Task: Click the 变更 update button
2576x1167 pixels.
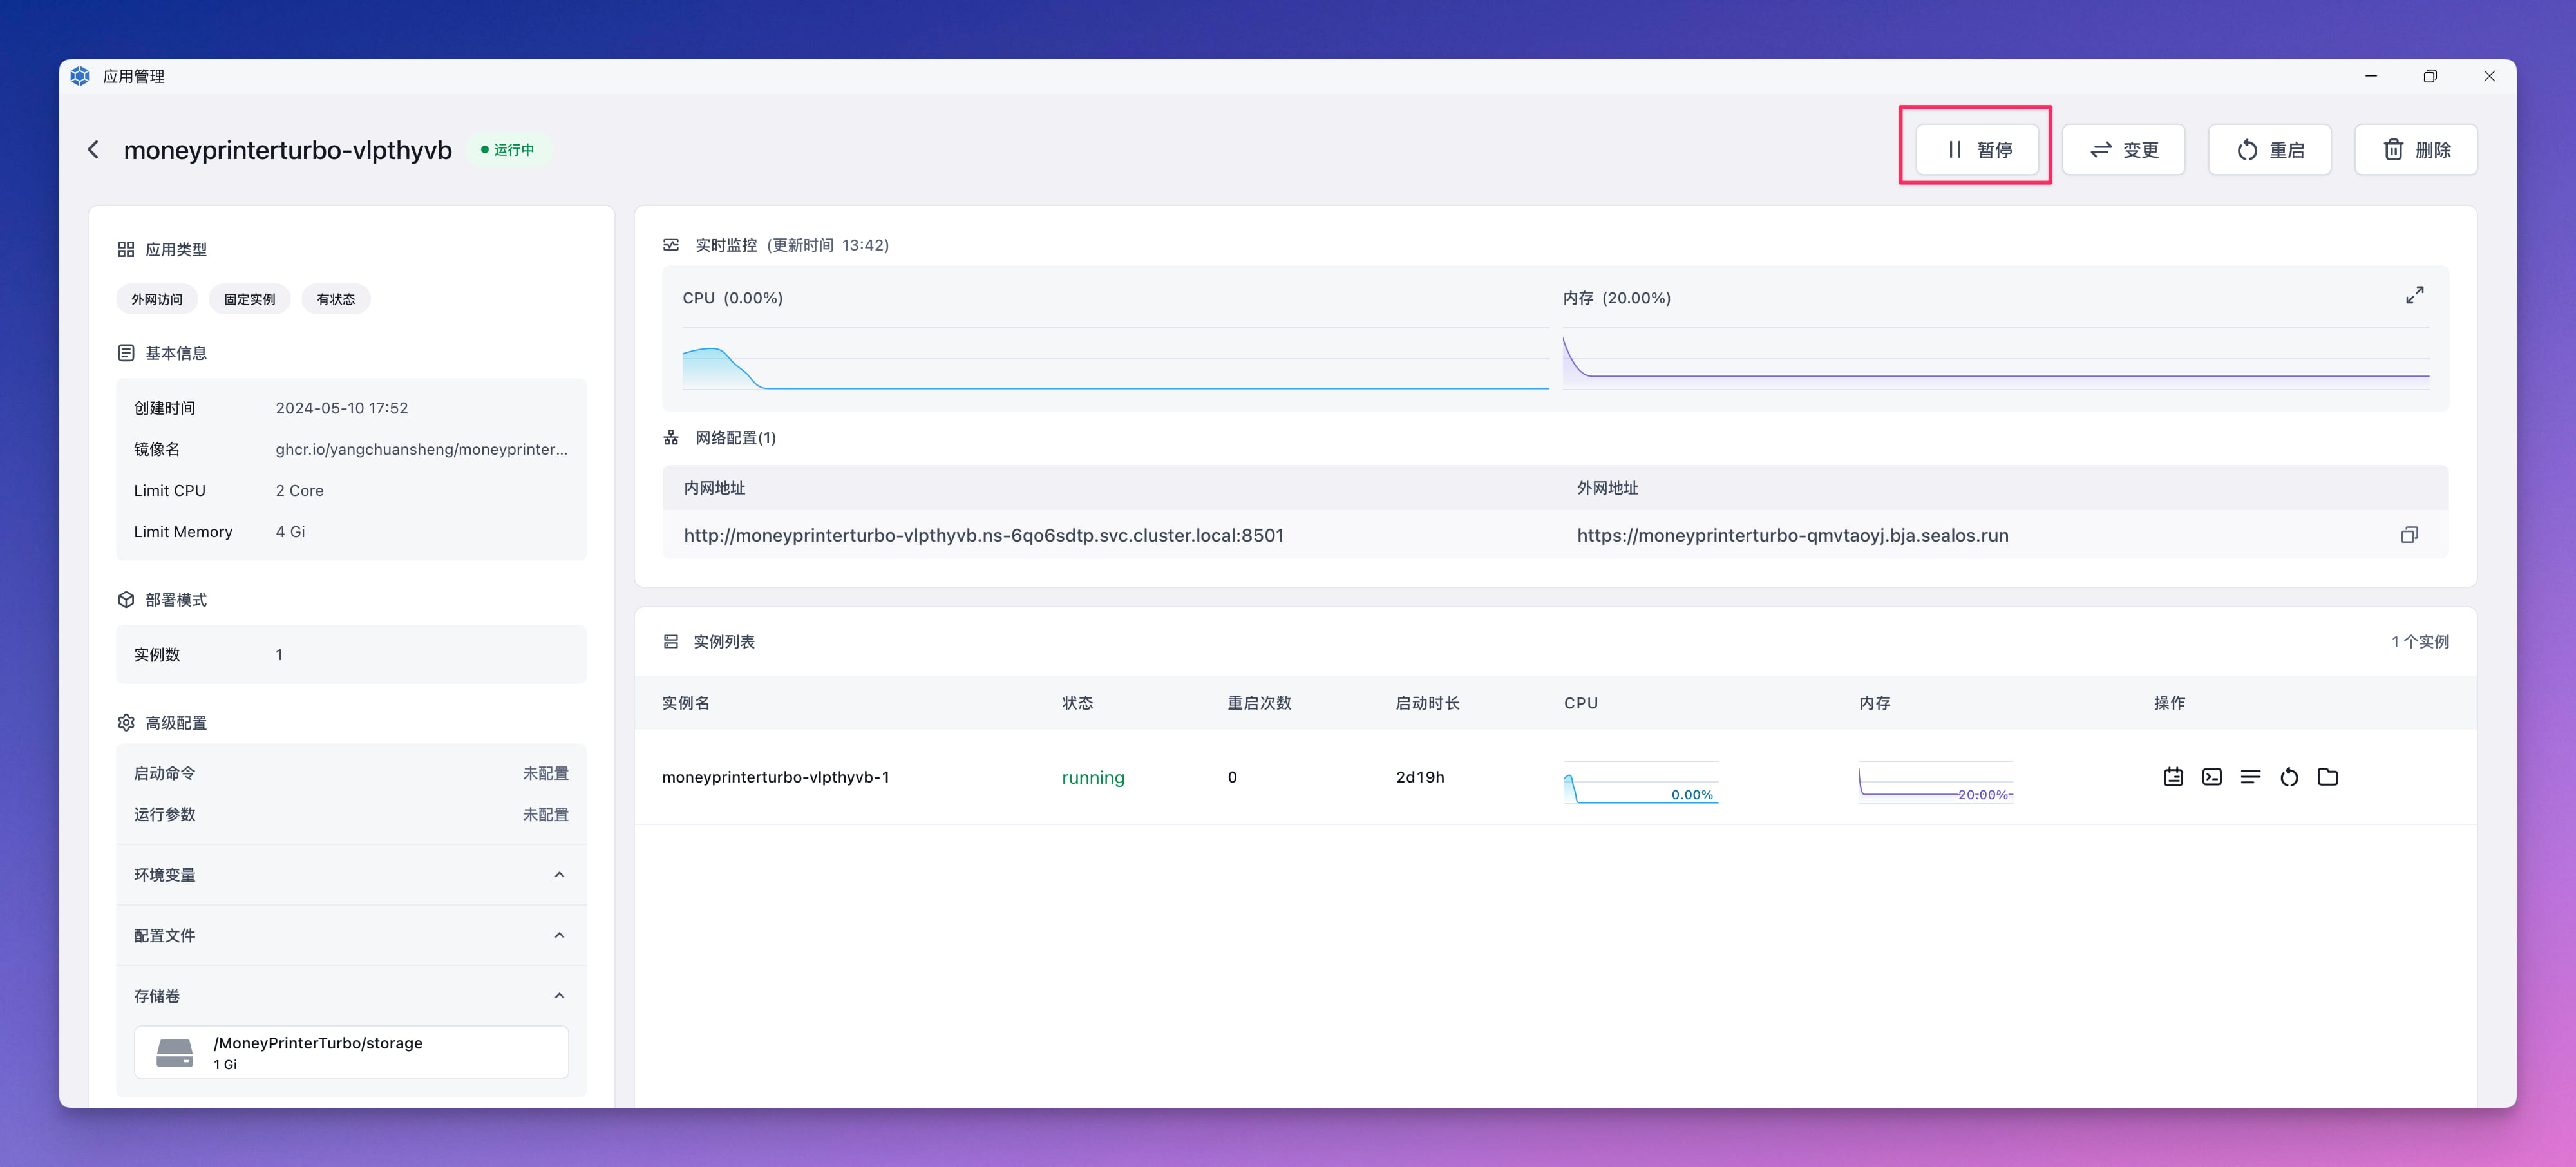Action: click(2124, 150)
